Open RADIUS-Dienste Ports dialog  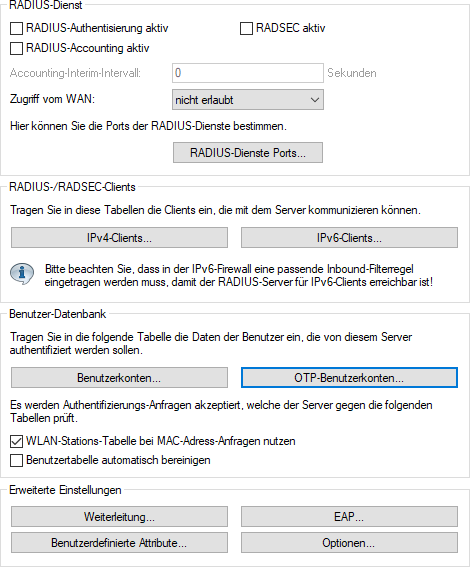pyautogui.click(x=248, y=153)
